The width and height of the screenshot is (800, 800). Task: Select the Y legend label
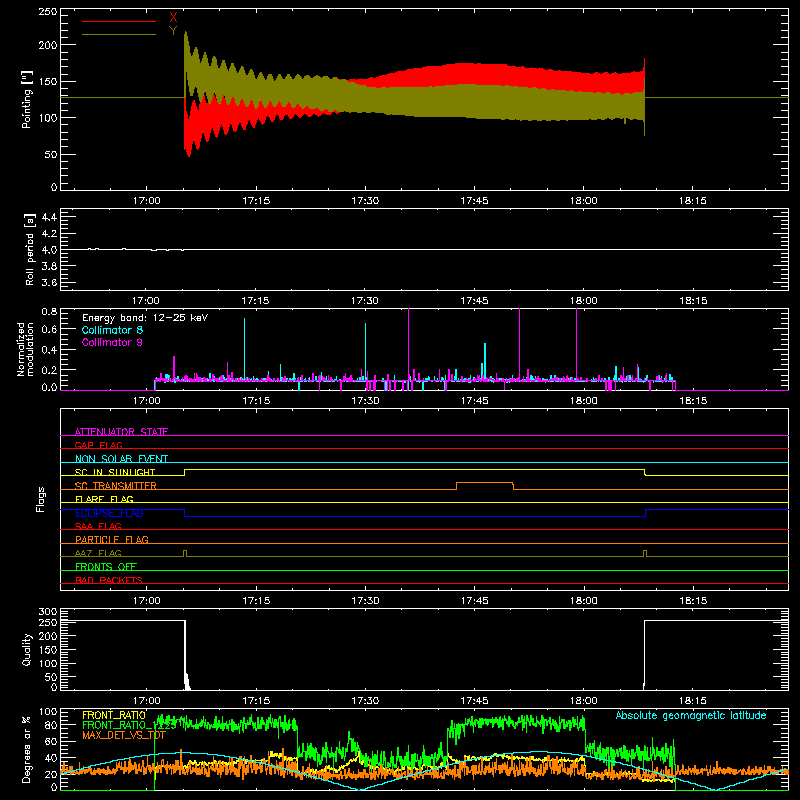pyautogui.click(x=173, y=31)
